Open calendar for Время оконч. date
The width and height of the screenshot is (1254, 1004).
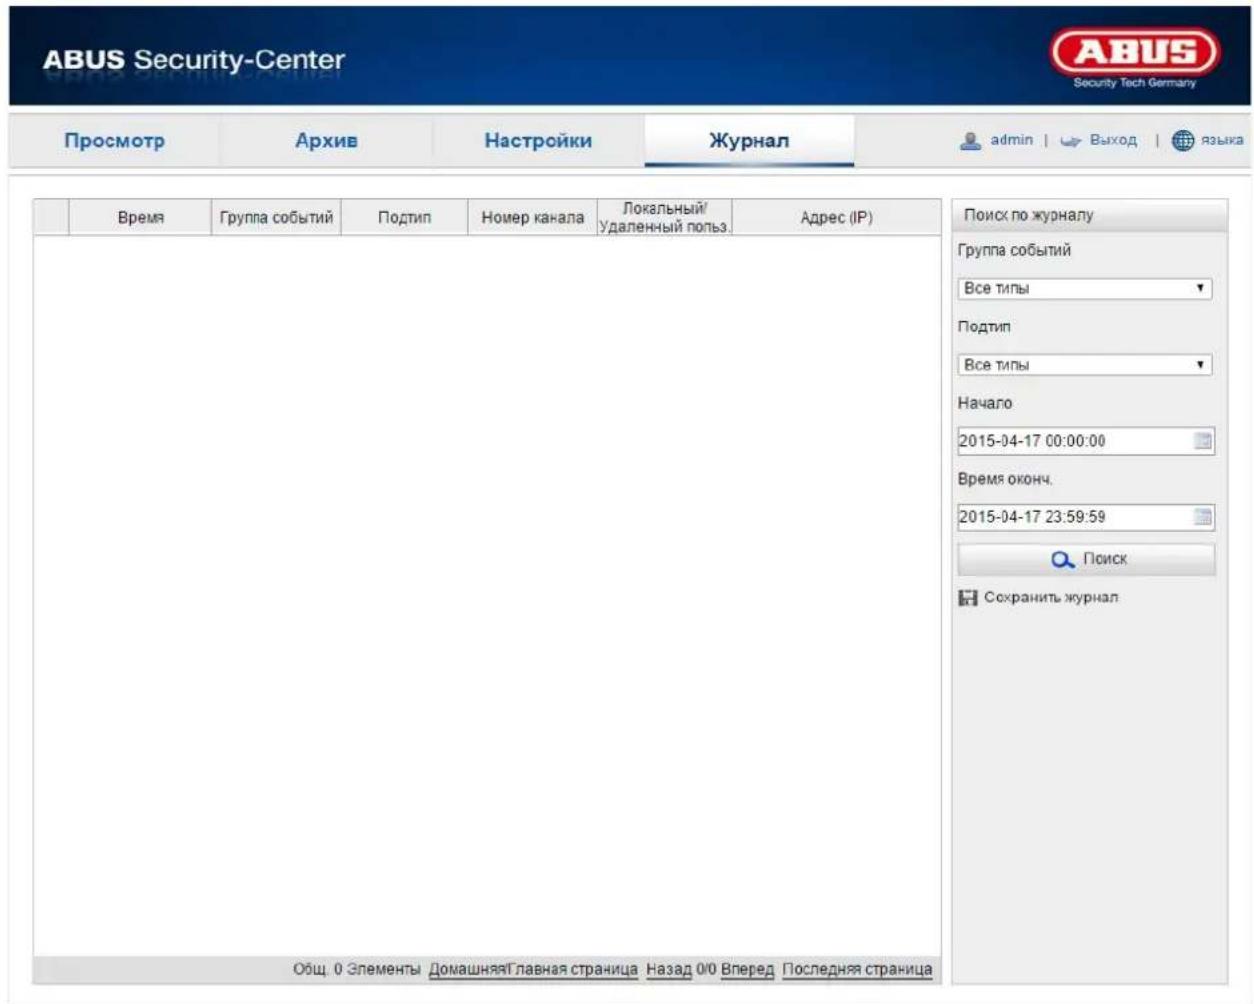(x=1203, y=517)
